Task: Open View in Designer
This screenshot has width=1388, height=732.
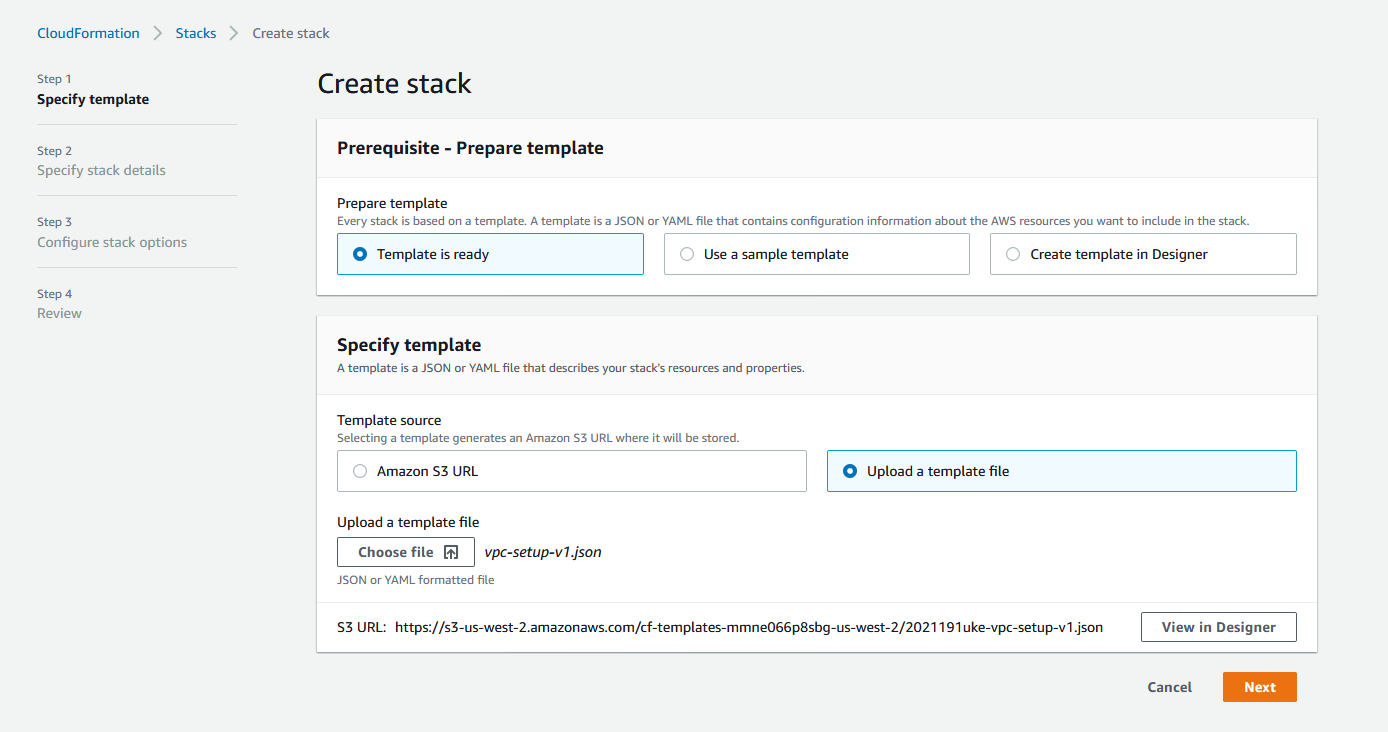Action: point(1218,627)
